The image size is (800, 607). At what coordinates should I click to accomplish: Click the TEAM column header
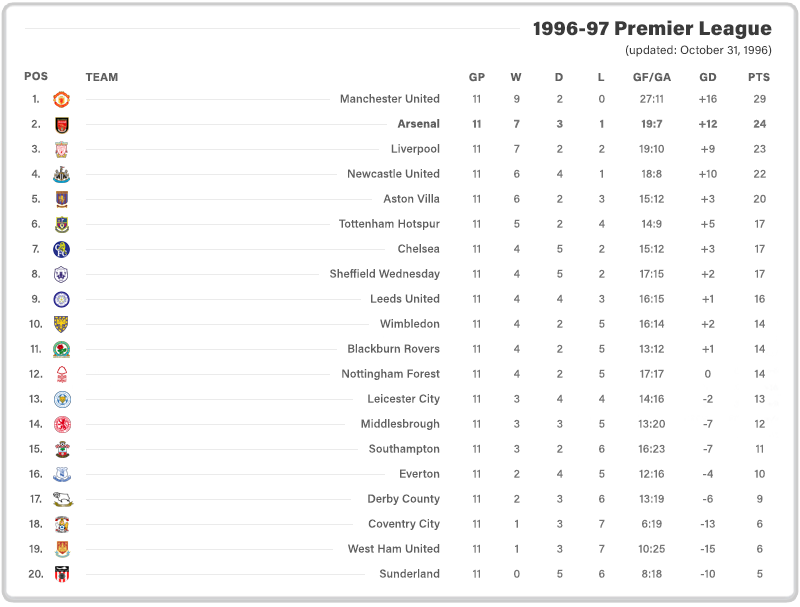102,77
